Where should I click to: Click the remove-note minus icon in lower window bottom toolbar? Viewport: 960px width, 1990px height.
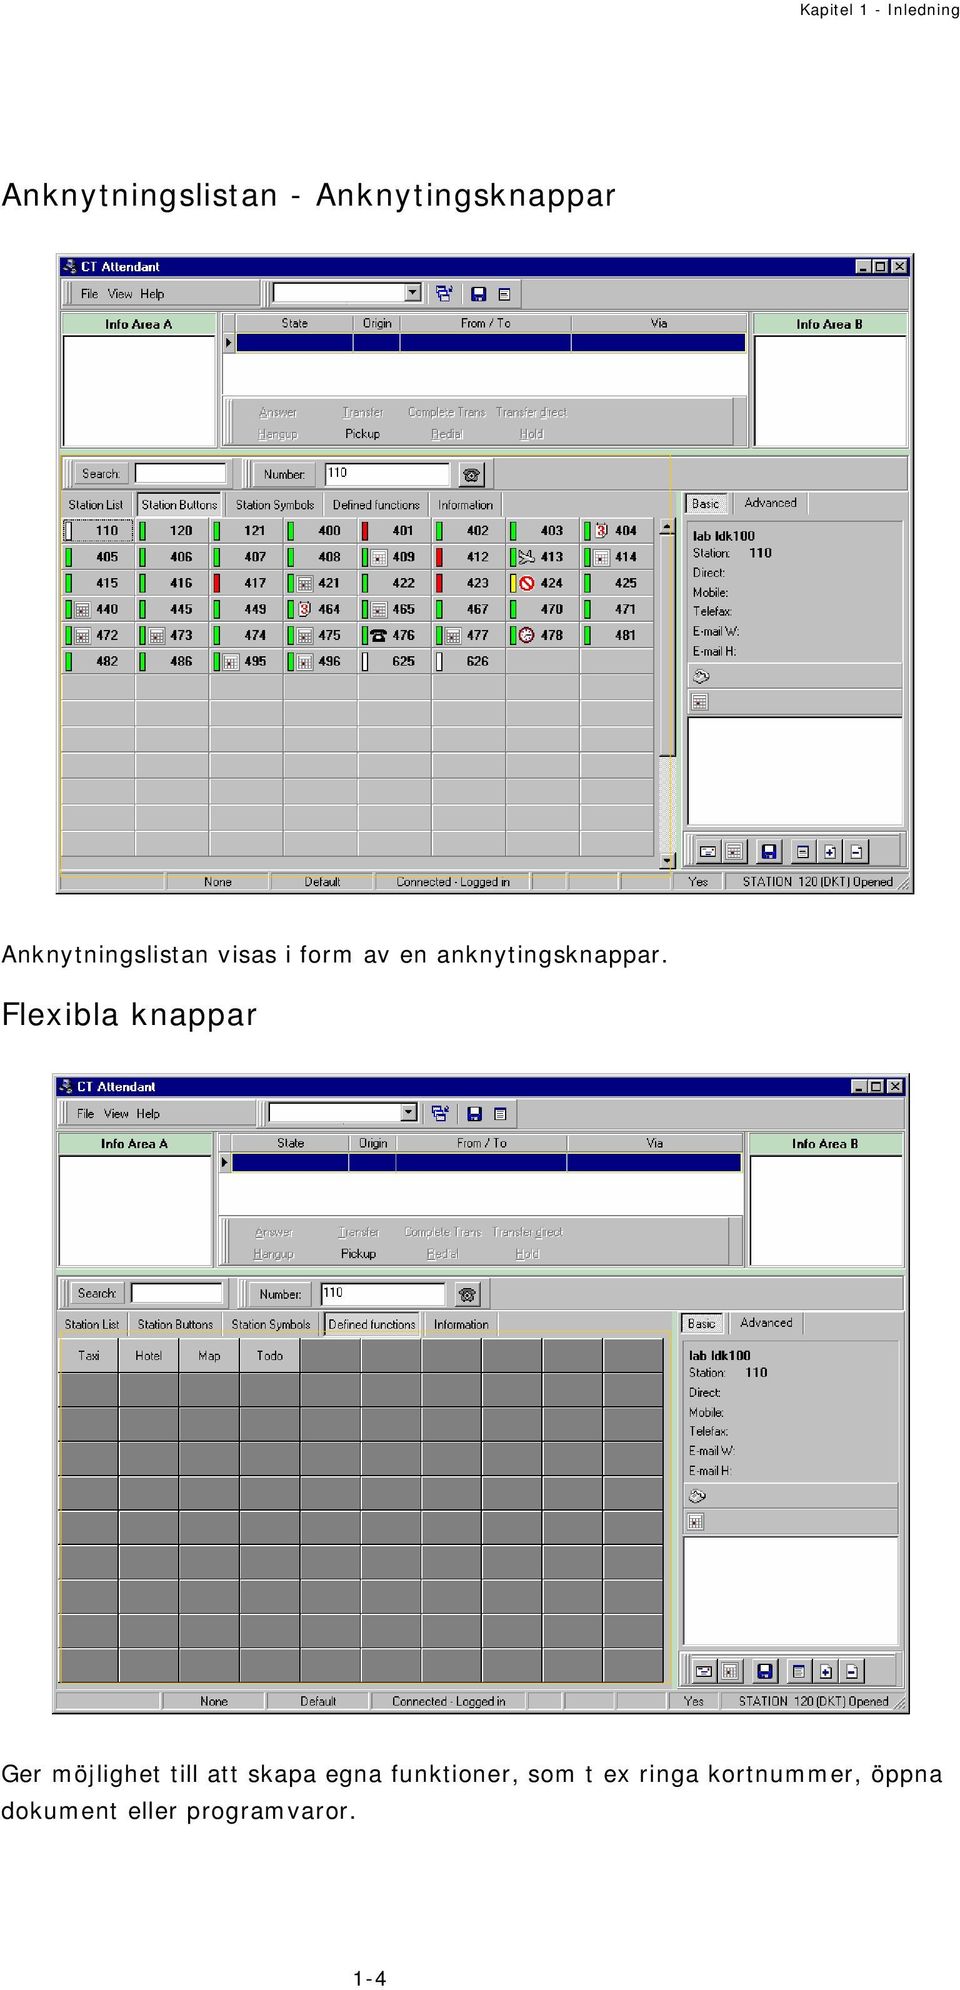tap(852, 1671)
